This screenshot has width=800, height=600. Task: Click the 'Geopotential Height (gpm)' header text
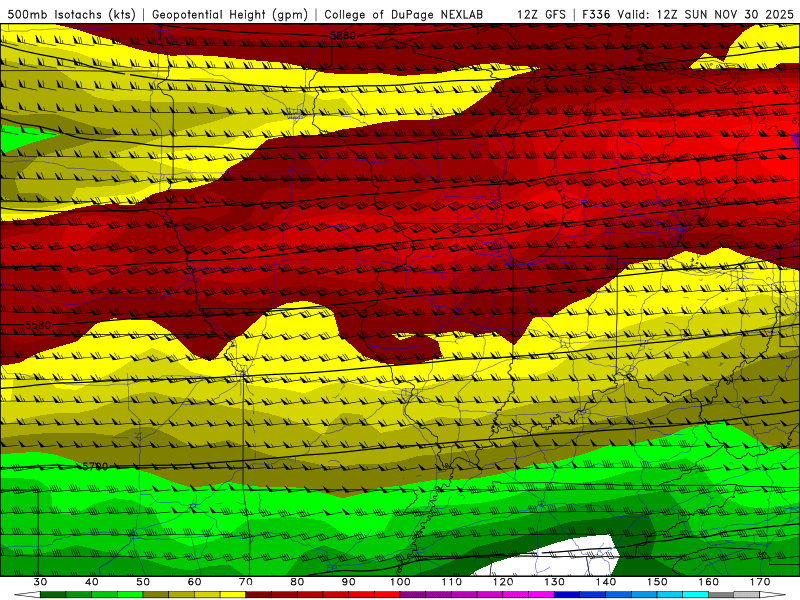click(230, 14)
